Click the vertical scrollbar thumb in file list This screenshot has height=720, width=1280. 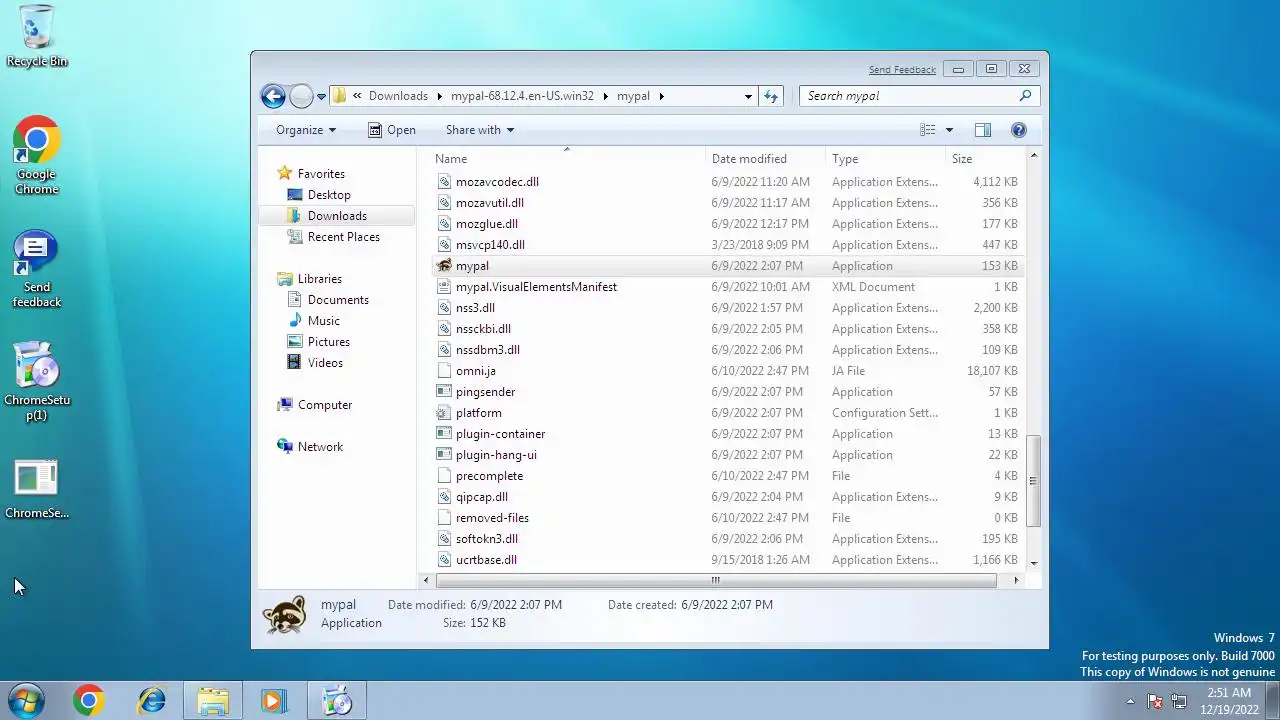point(1033,481)
